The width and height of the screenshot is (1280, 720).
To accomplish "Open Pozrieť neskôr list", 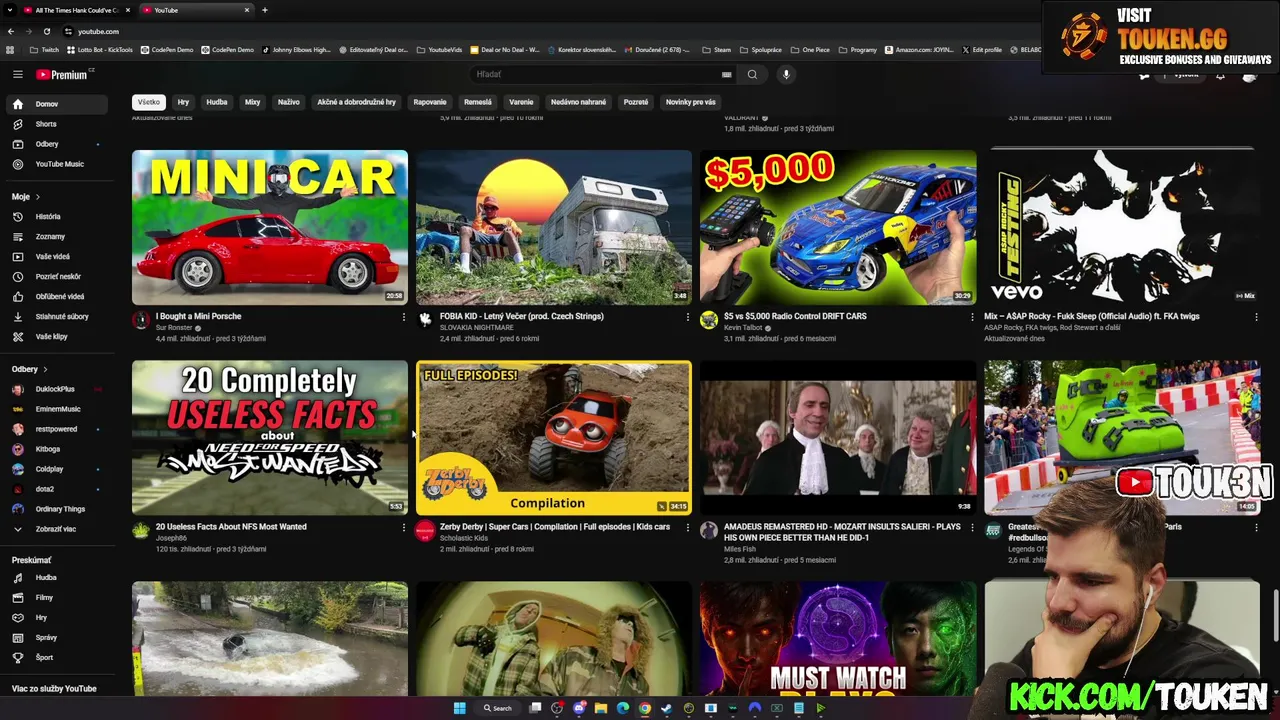I will 58,277.
